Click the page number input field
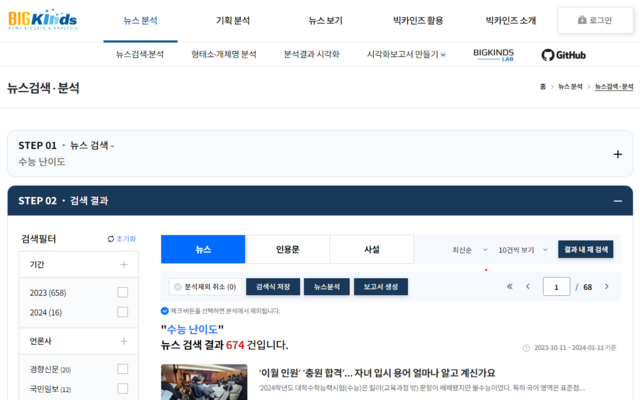The width and height of the screenshot is (640, 400). point(556,287)
